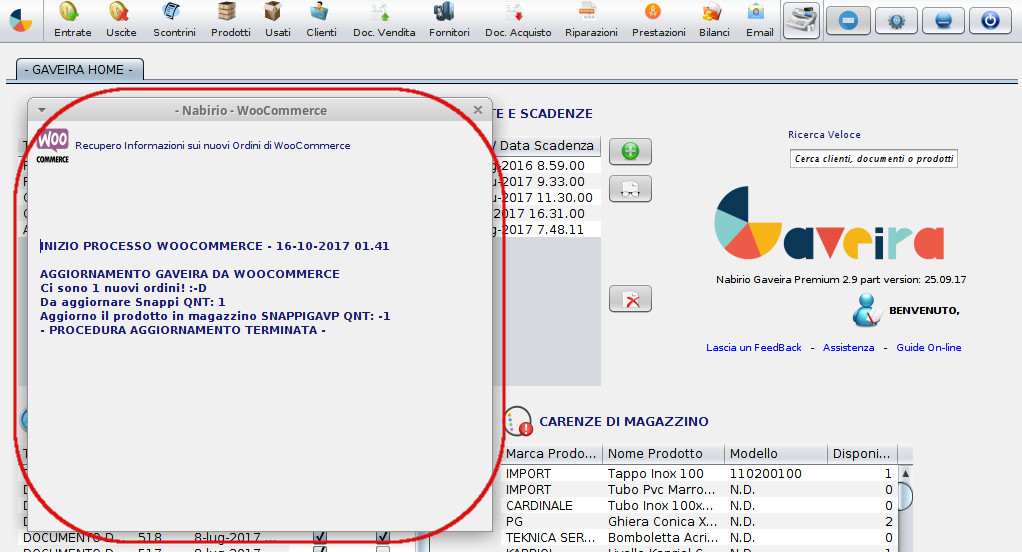Screen dimensions: 1022x552
Task: Click the Carenze di Magazzino alert icon
Action: point(519,421)
